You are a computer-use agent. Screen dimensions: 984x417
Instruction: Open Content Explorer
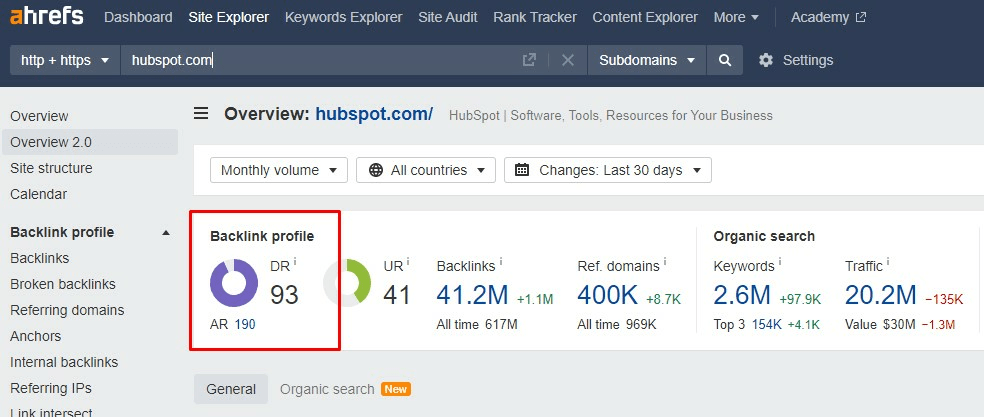pyautogui.click(x=645, y=17)
